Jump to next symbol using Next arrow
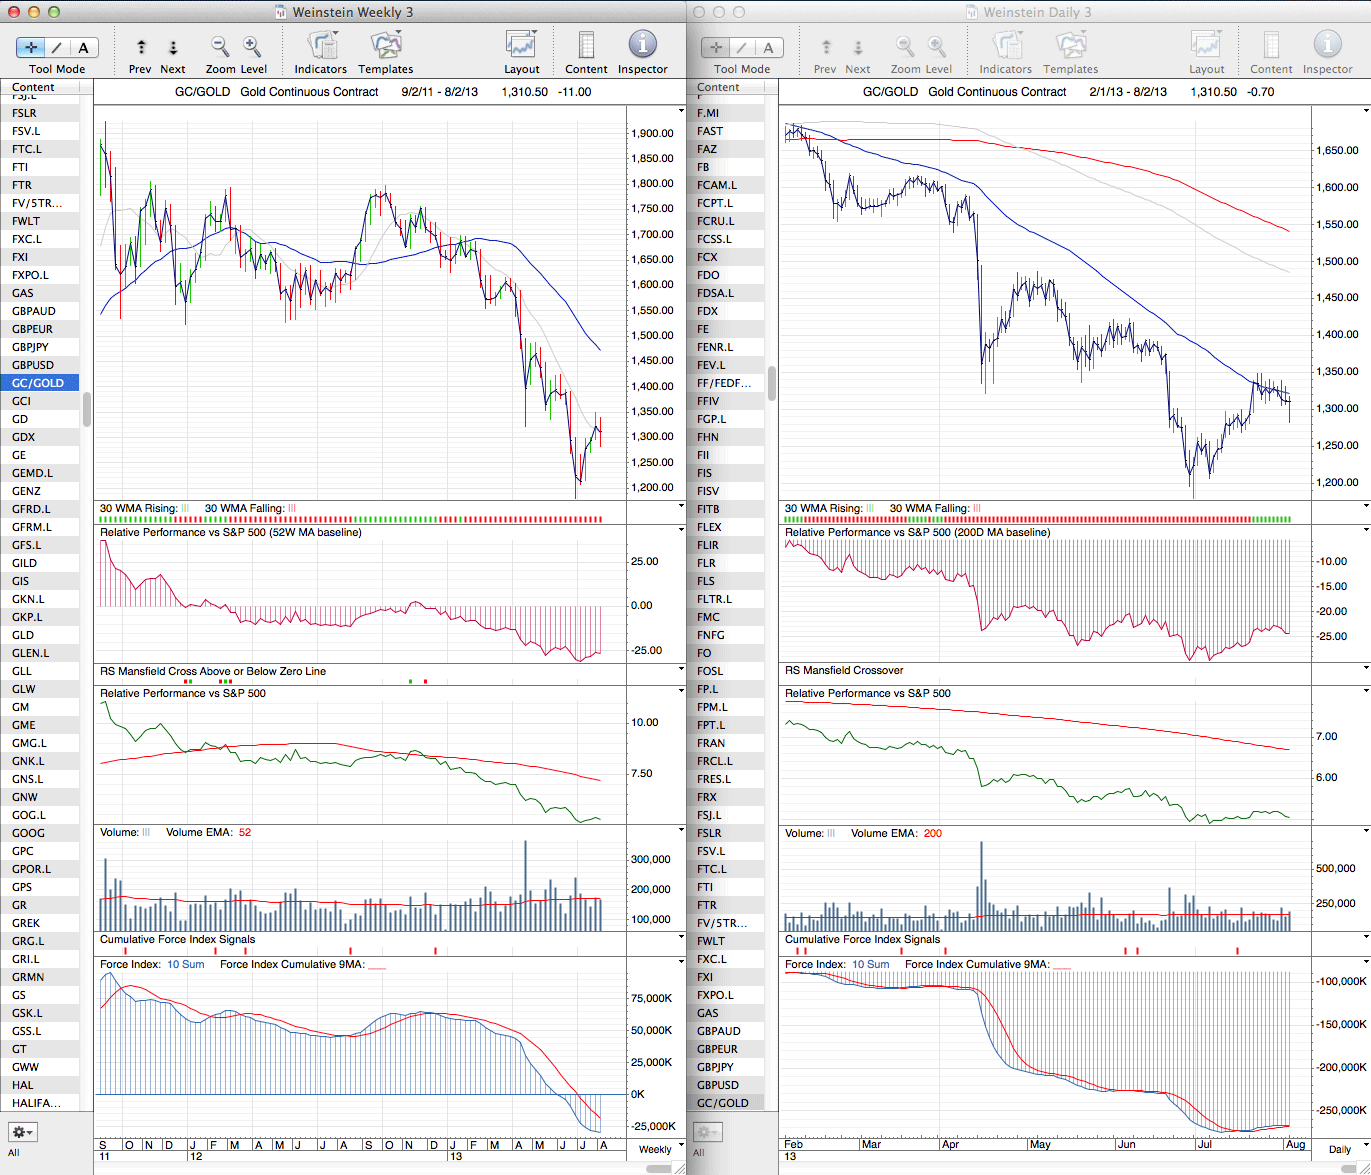This screenshot has height=1175, width=1371. click(x=173, y=47)
